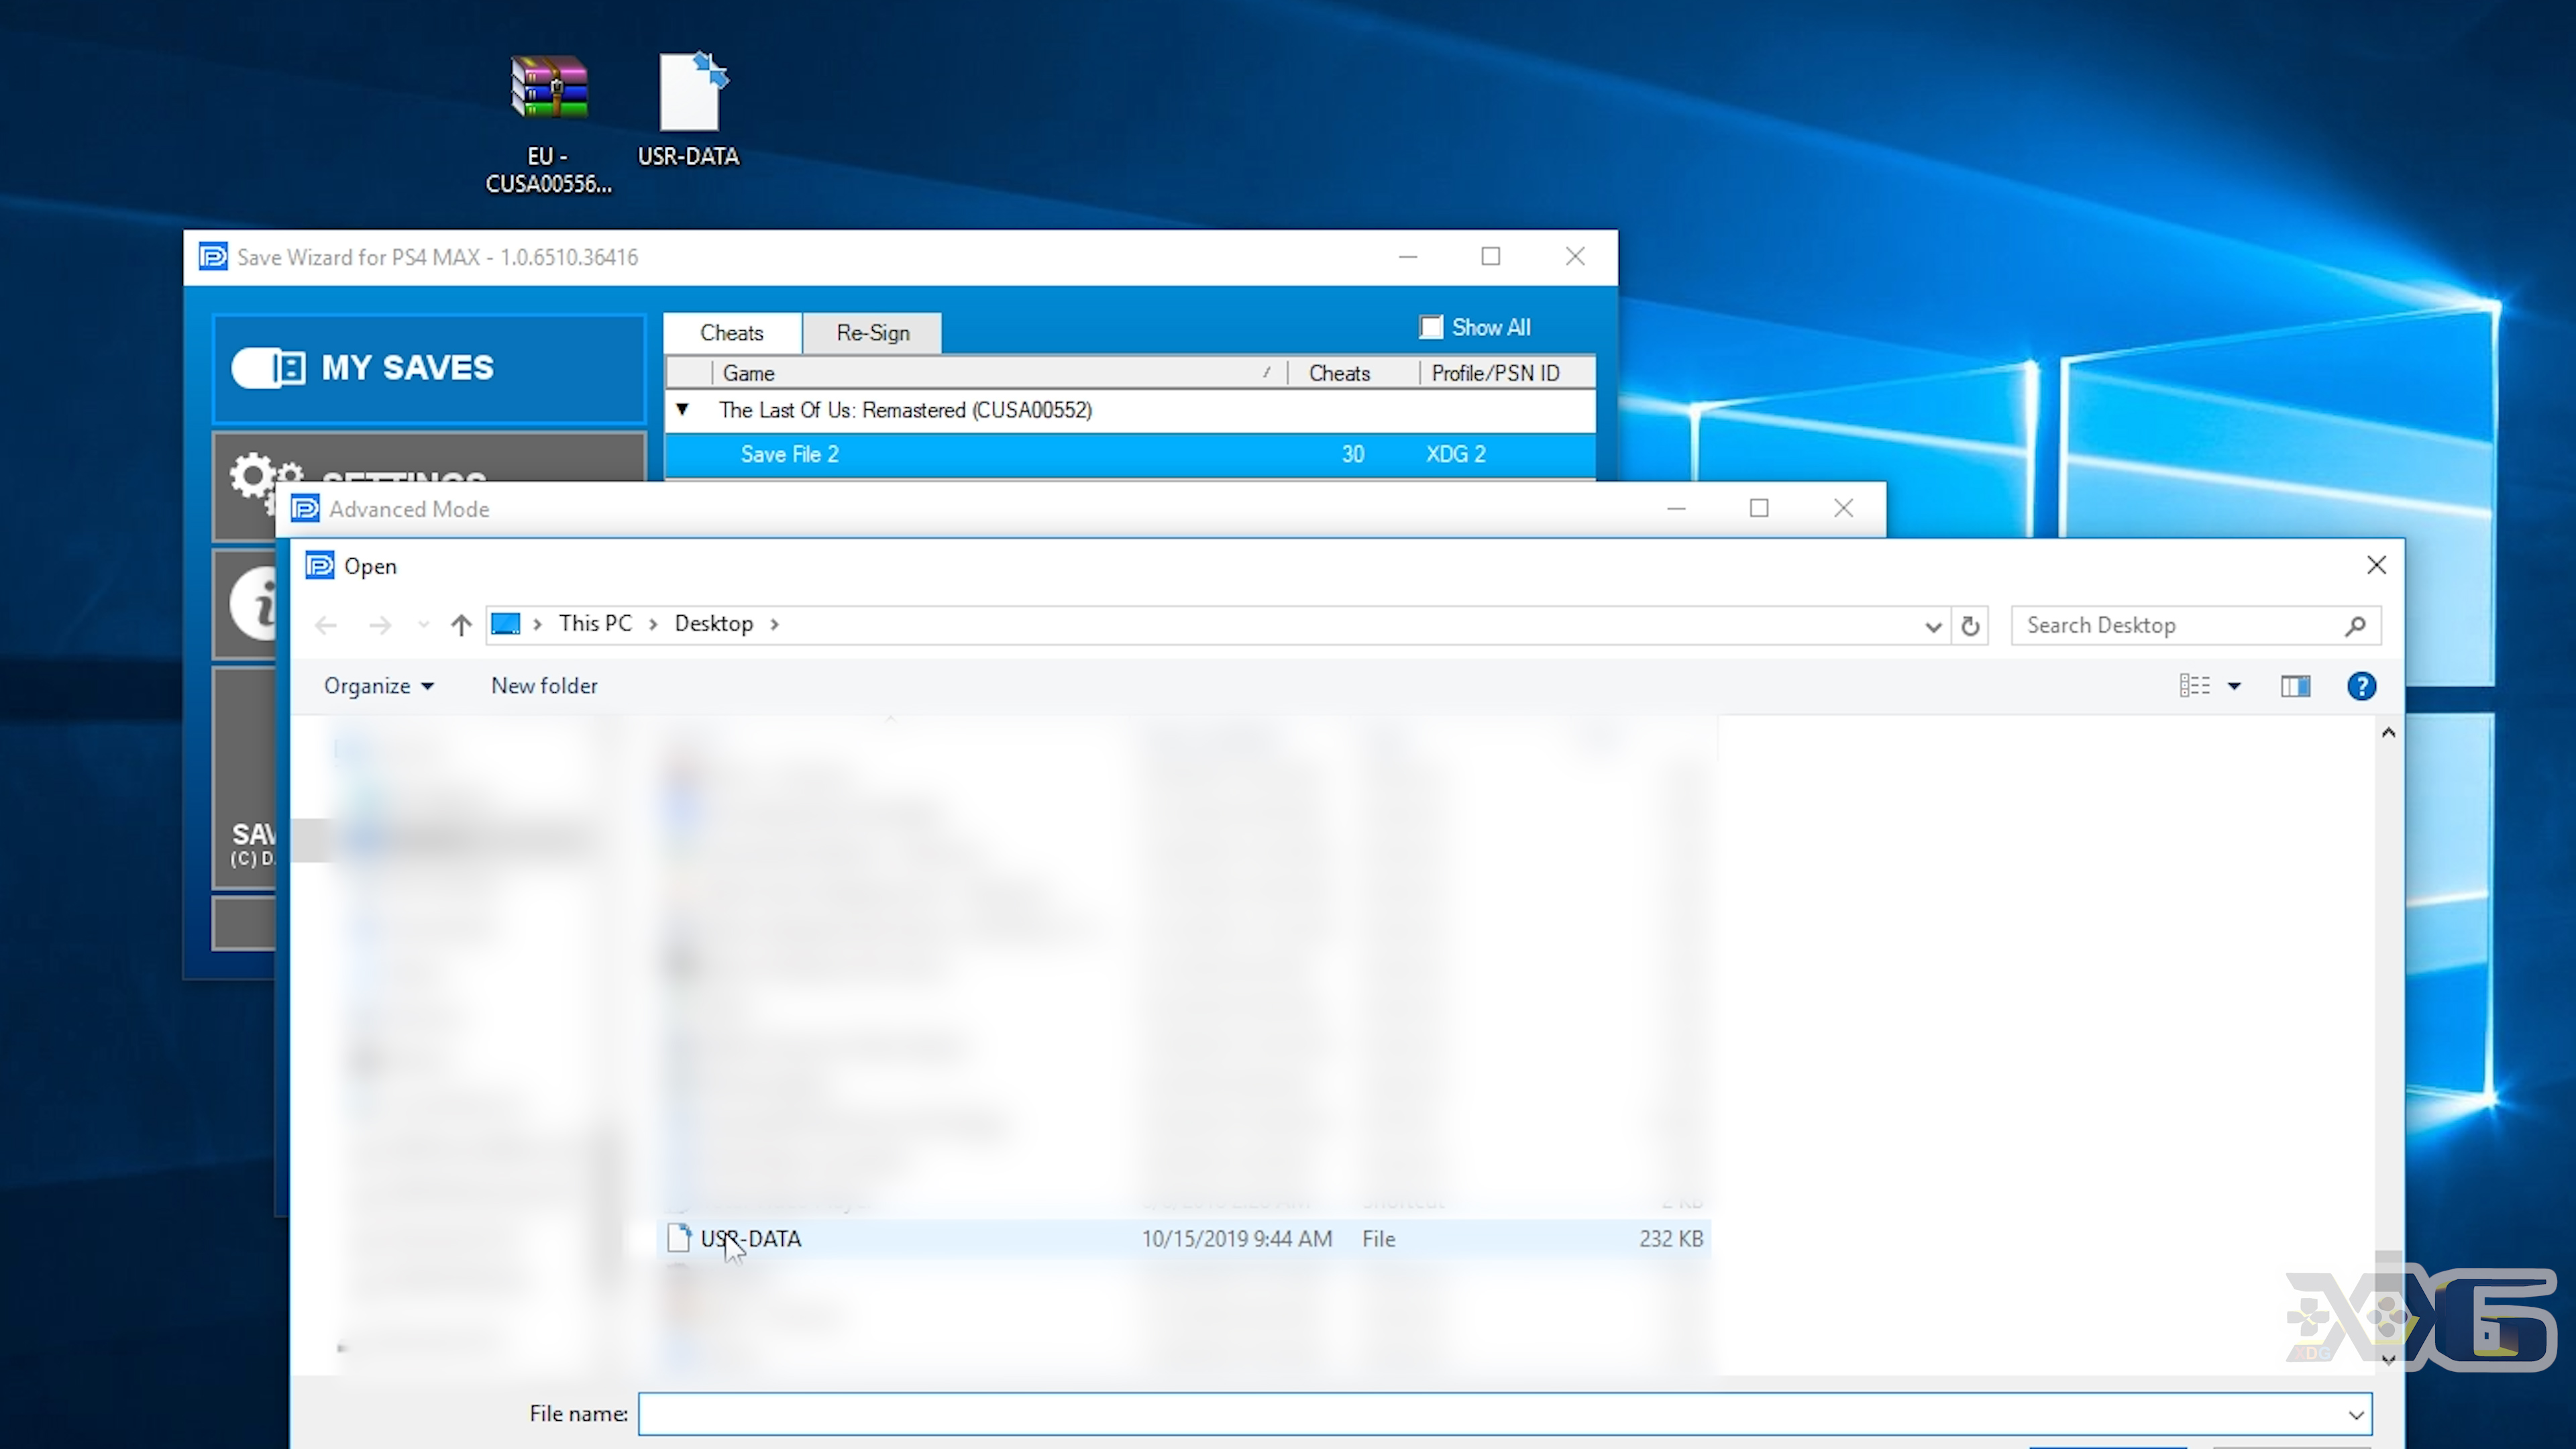Click the USR-DATA file icon in list
This screenshot has width=2576, height=1449.
(679, 1238)
